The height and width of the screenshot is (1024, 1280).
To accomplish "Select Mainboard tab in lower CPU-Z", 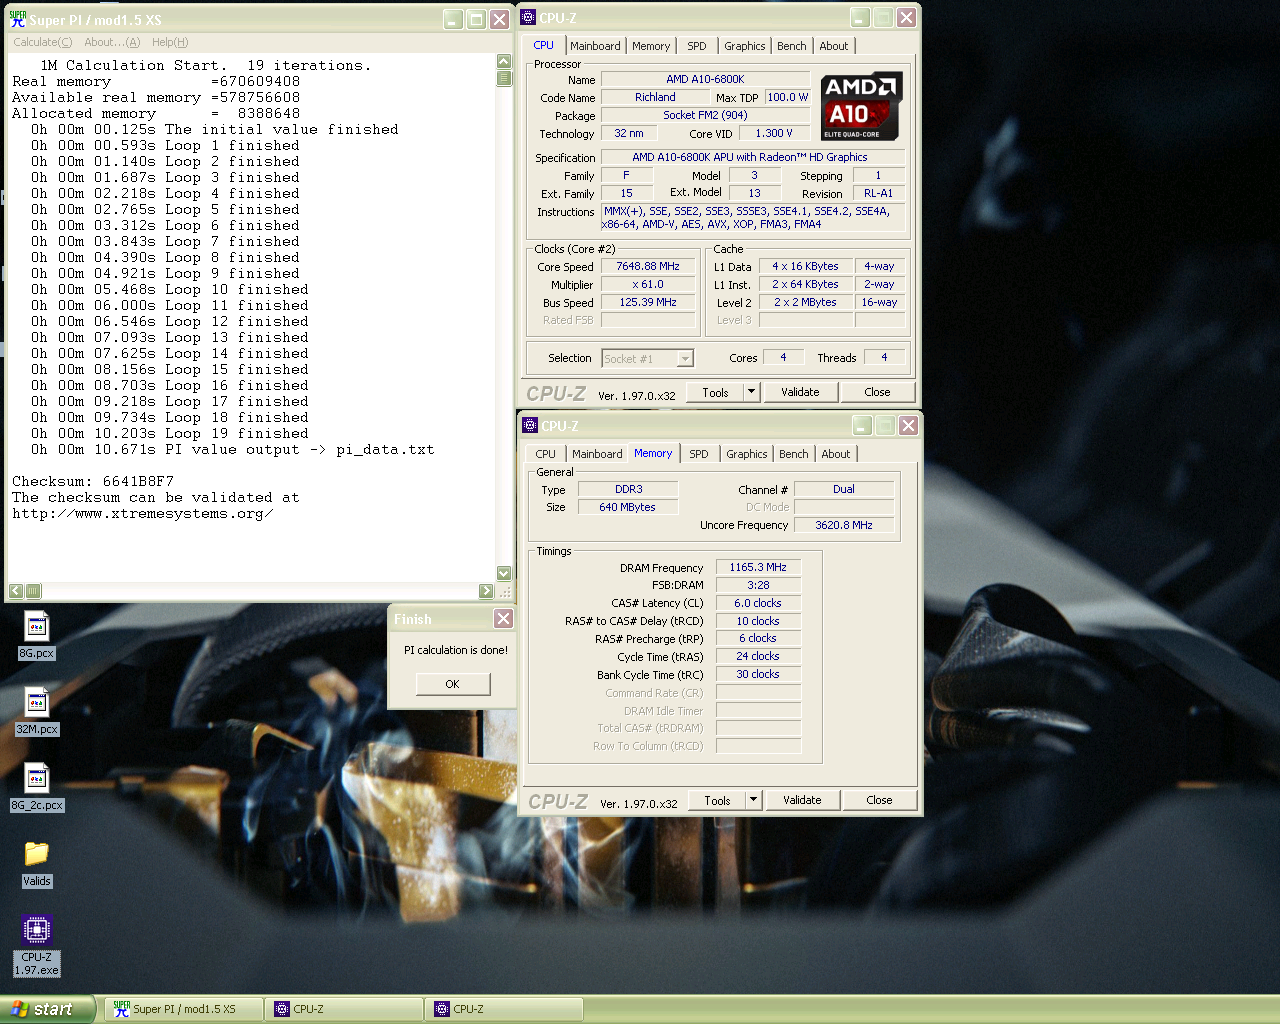I will 597,454.
